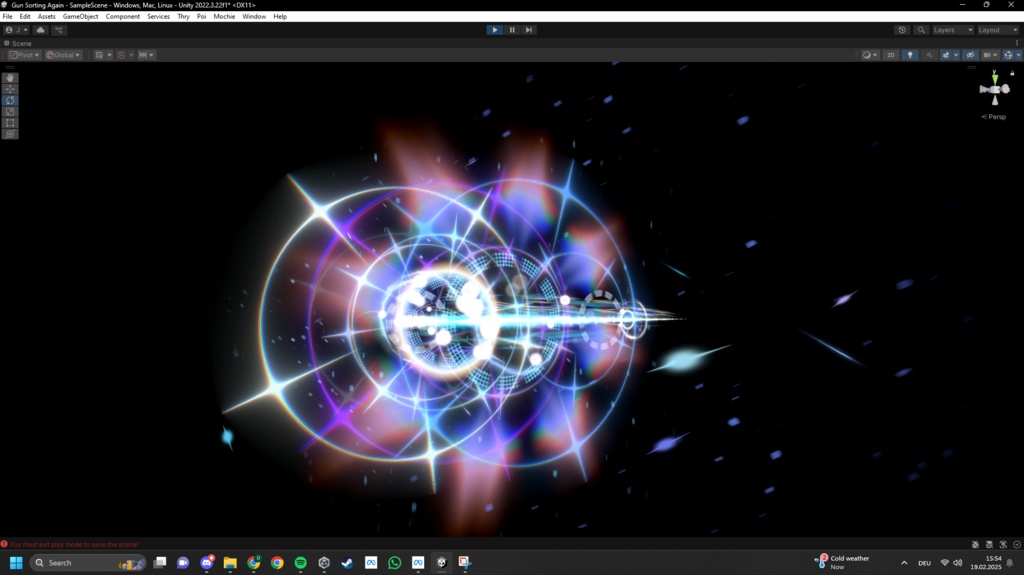Open the Help menu
Viewport: 1024px width, 575px height.
click(x=280, y=16)
